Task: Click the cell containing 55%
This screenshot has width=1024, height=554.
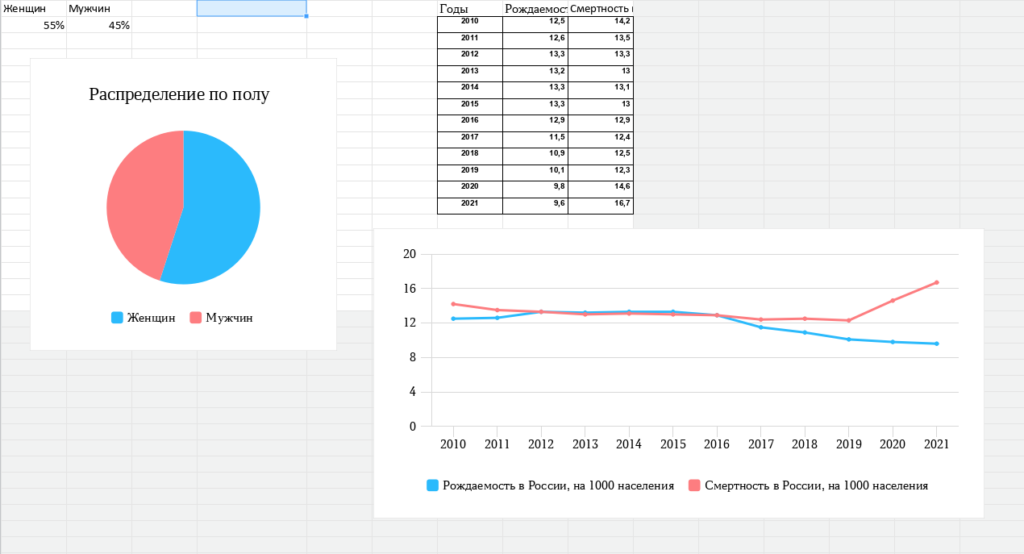Action: [x=33, y=25]
